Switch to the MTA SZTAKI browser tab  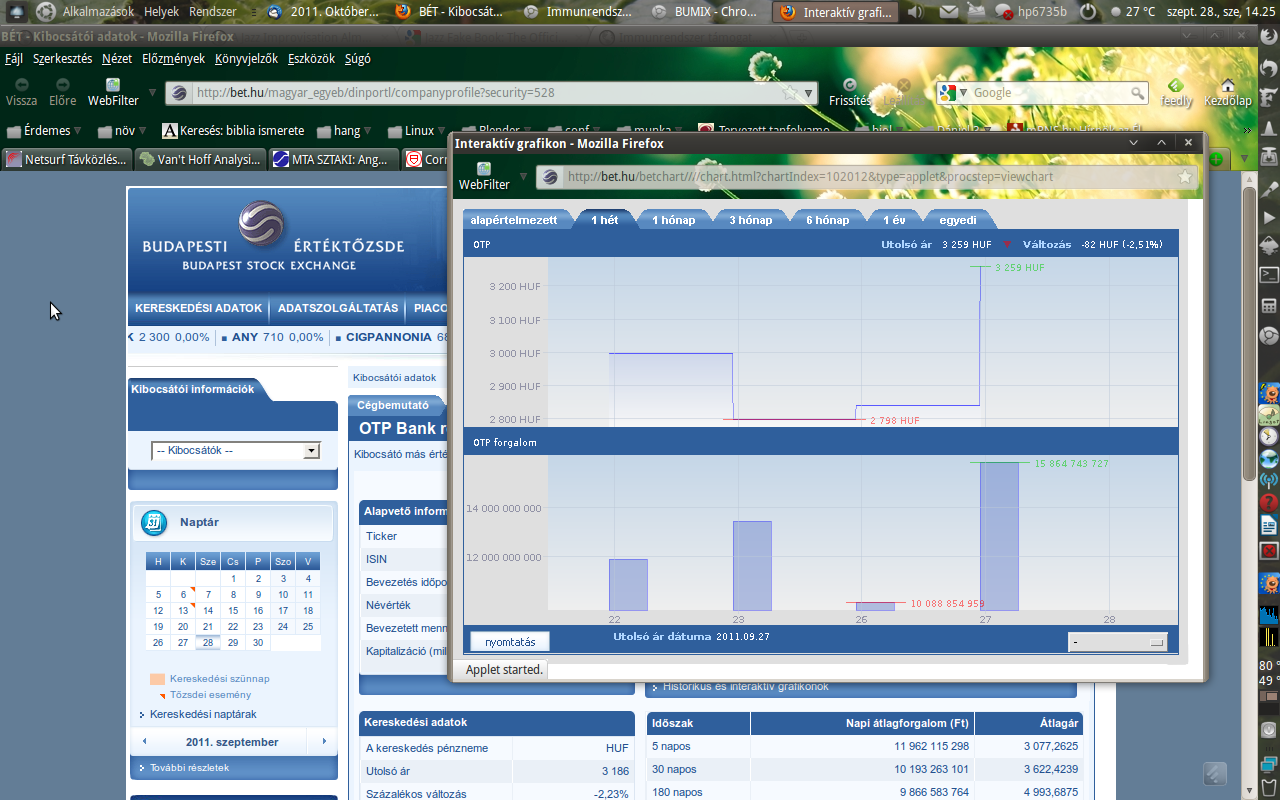[x=332, y=159]
